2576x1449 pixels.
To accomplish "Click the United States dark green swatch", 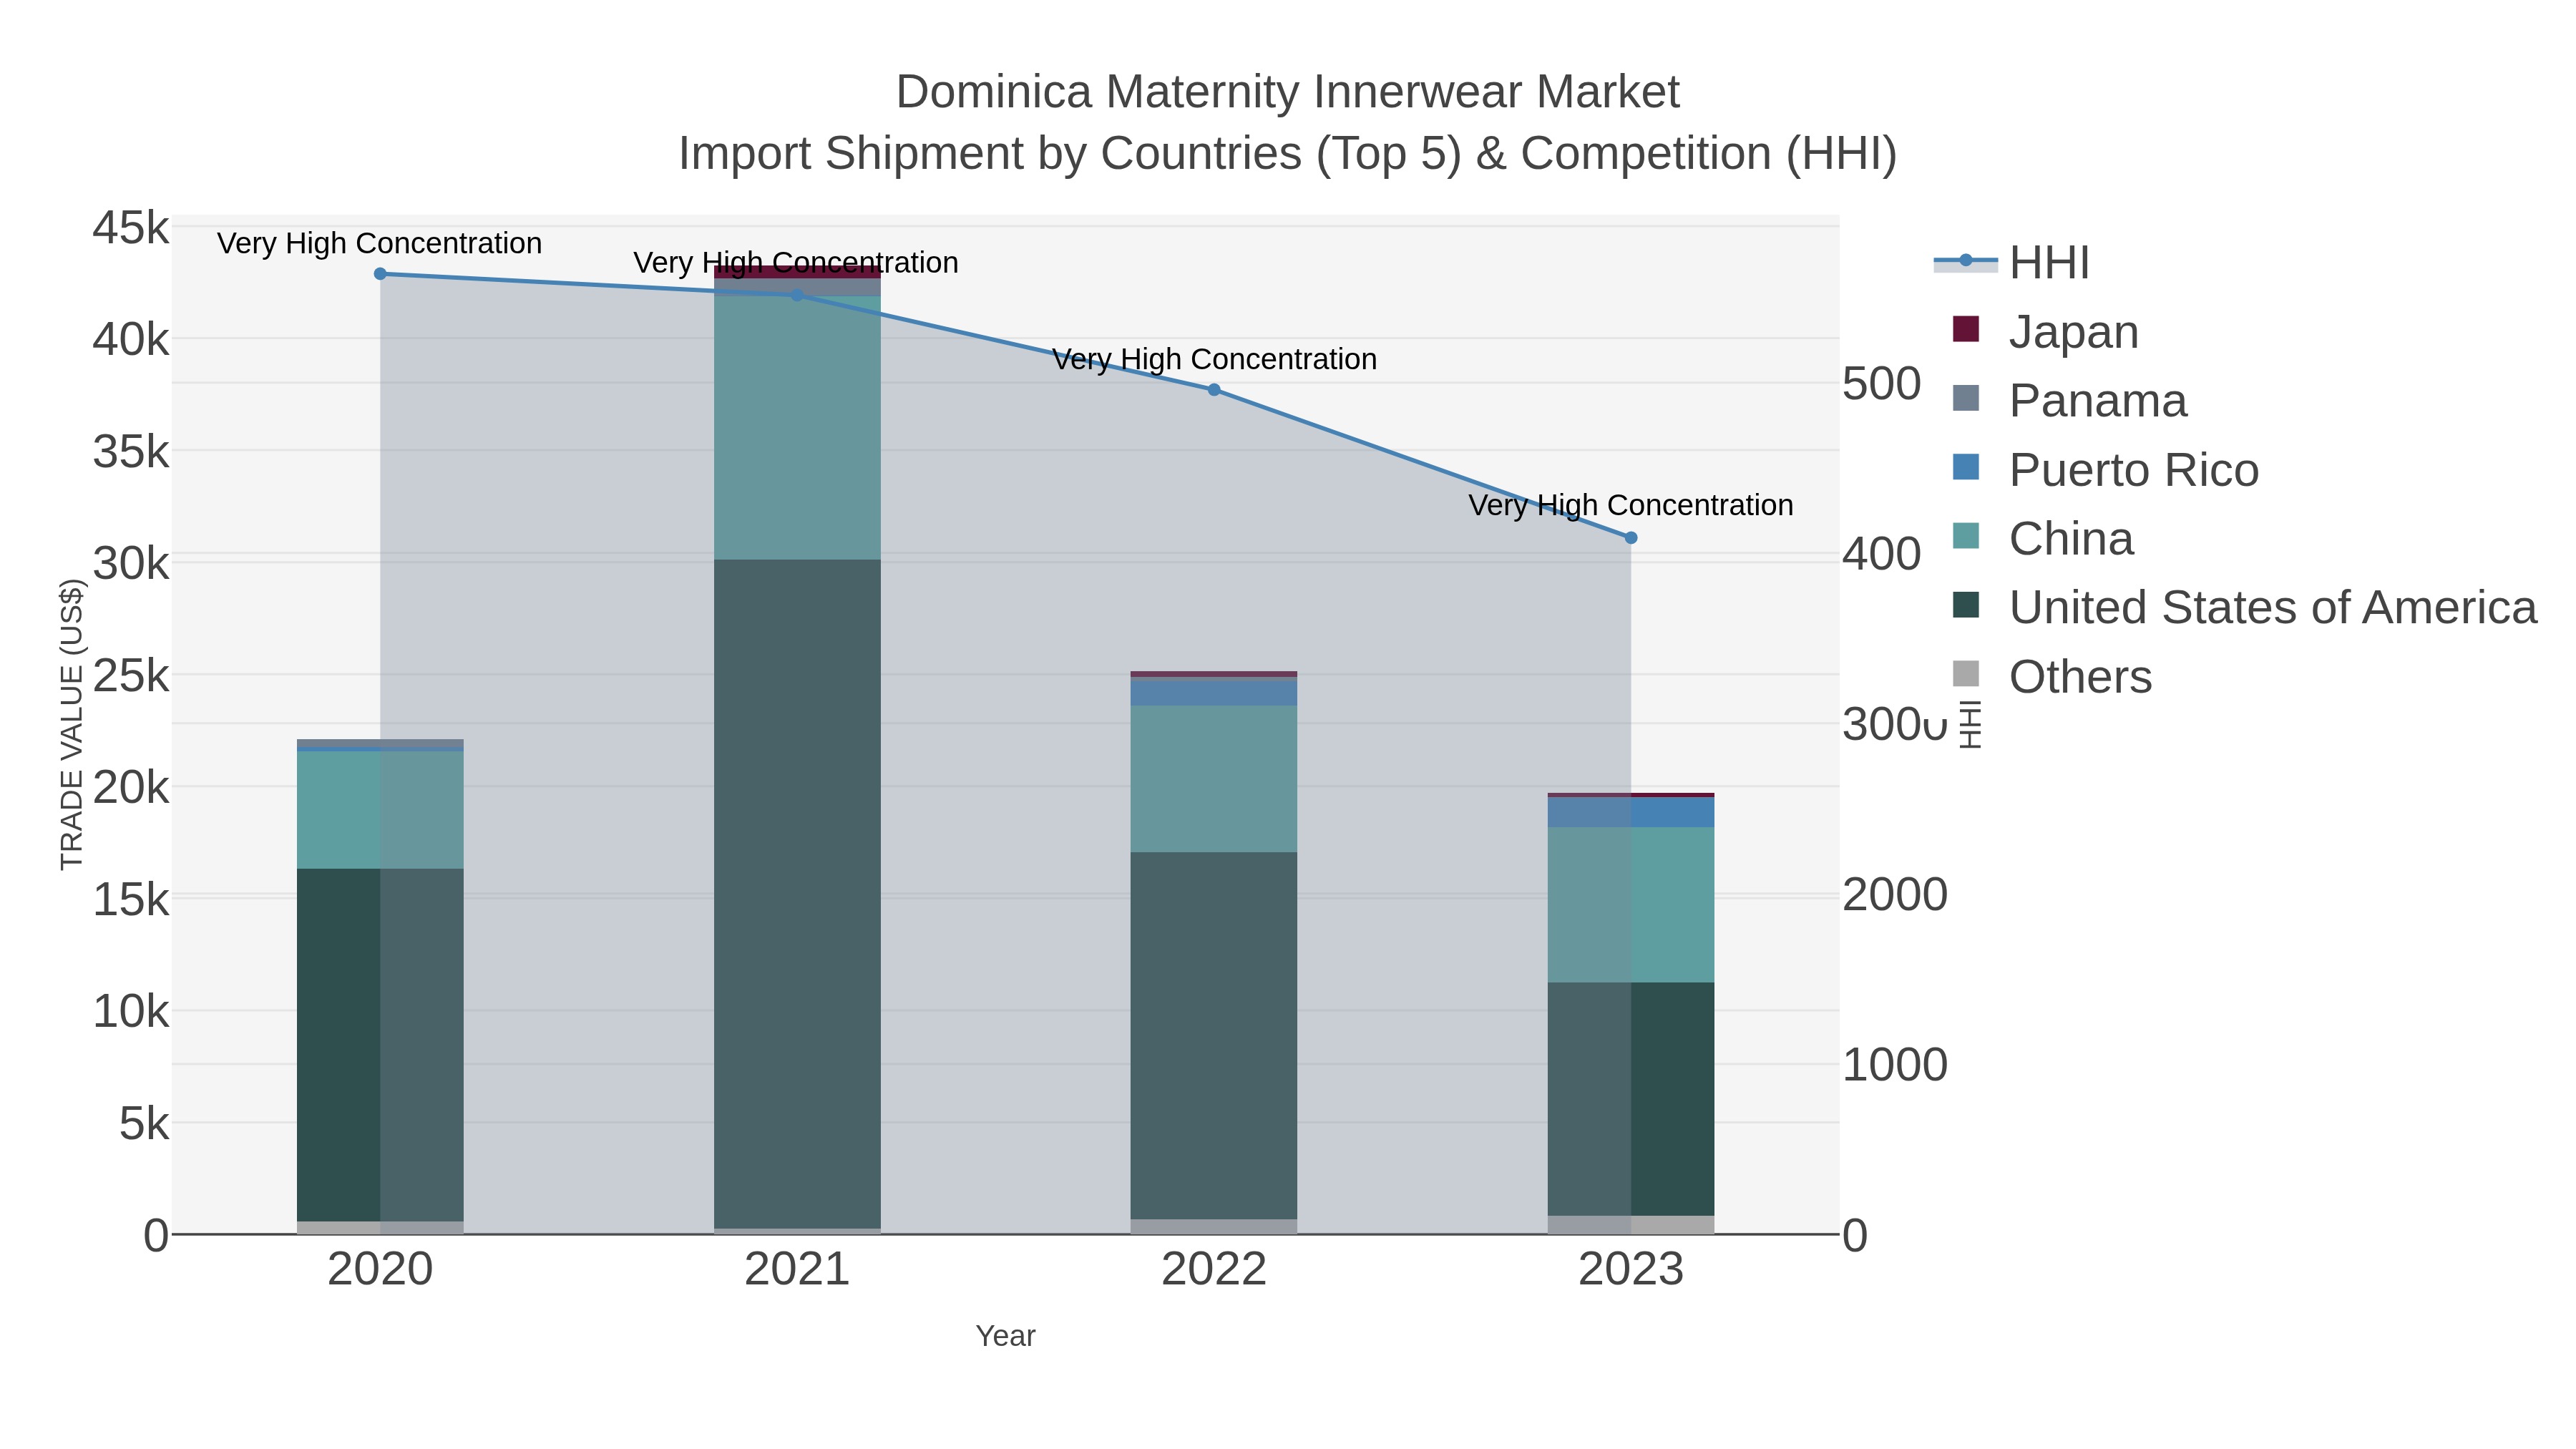I will 1966,605.
